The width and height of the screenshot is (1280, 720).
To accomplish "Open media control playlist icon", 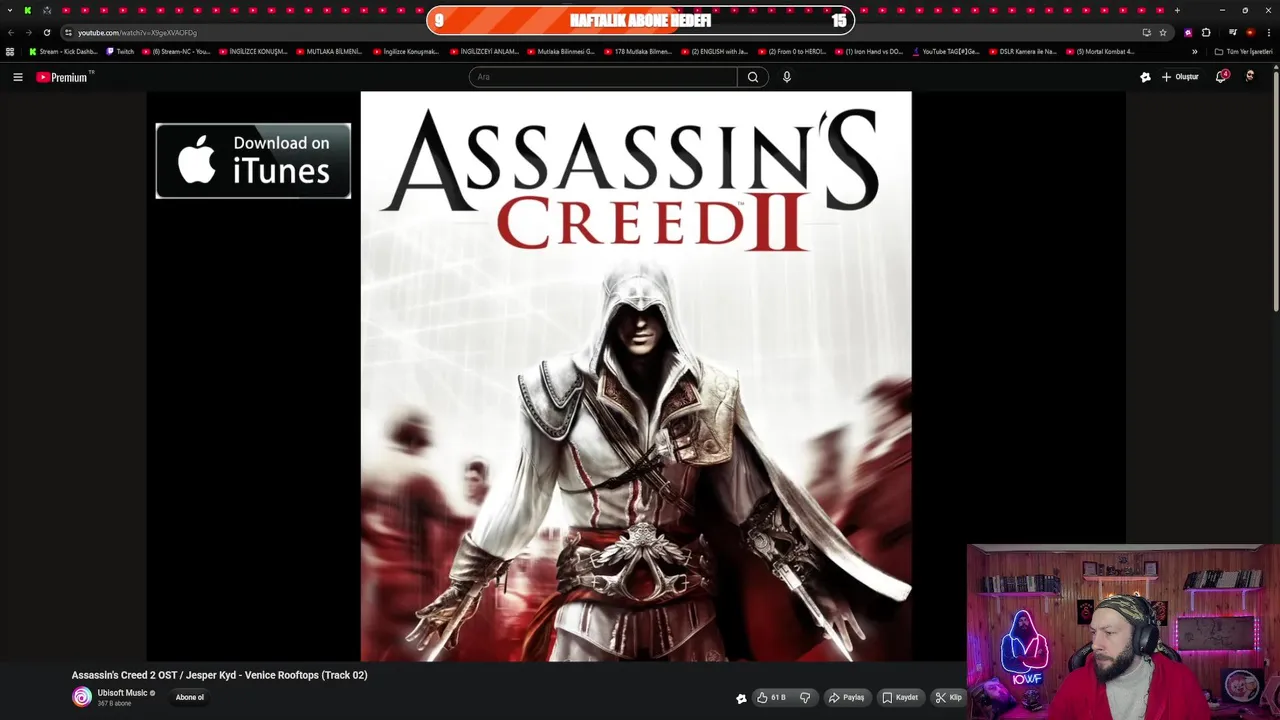I will (x=1233, y=32).
